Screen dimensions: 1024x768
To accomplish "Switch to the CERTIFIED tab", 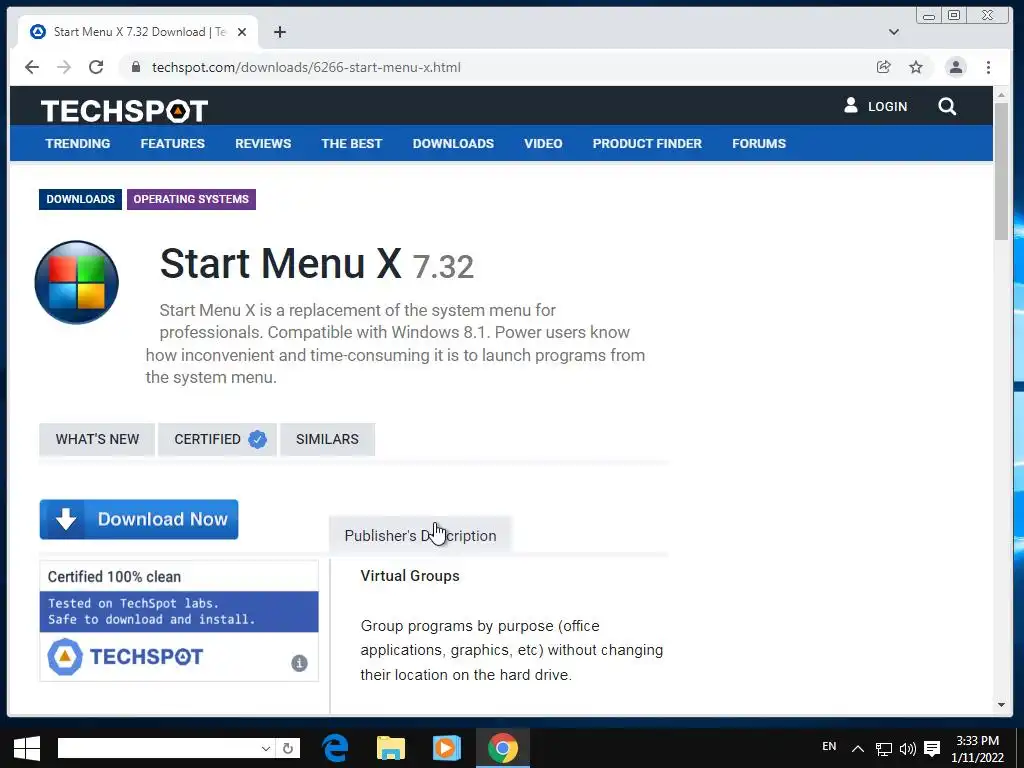I will click(x=217, y=440).
